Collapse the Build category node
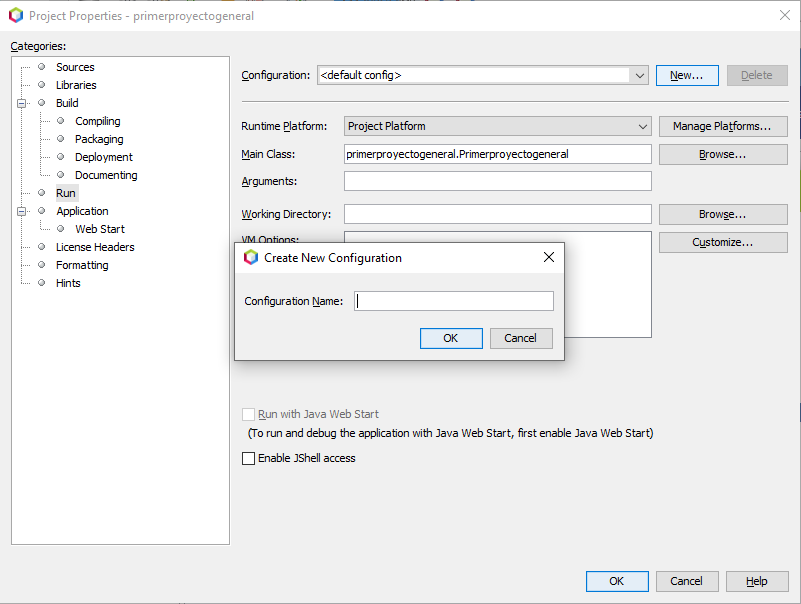This screenshot has height=604, width=801. [x=21, y=103]
